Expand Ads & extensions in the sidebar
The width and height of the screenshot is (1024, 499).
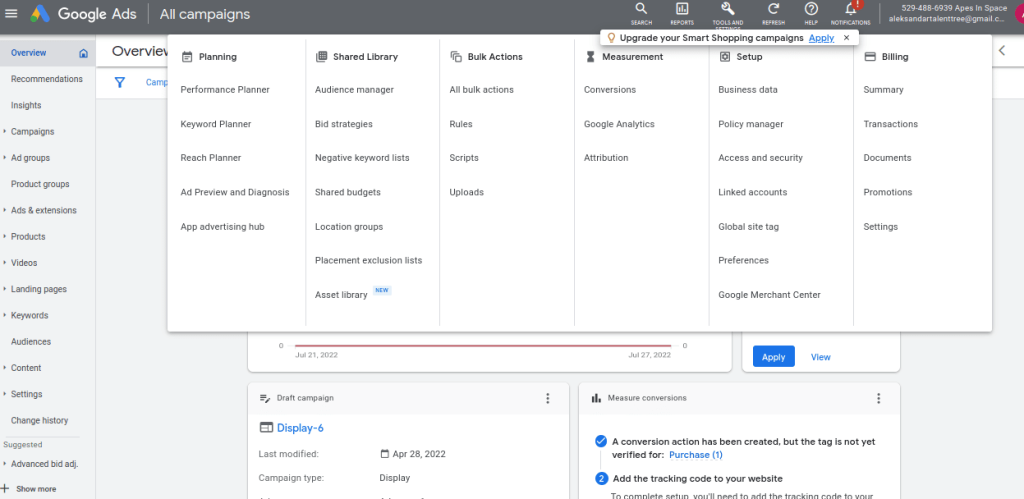(x=5, y=210)
